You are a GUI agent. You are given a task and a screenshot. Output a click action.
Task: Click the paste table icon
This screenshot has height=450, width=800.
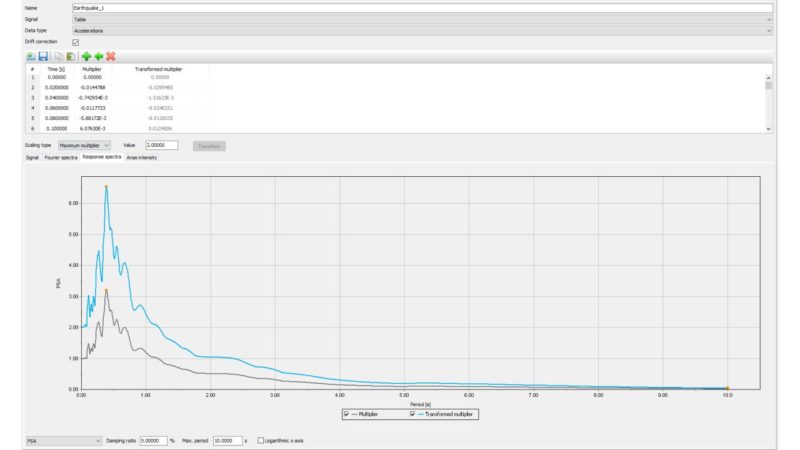[x=71, y=56]
